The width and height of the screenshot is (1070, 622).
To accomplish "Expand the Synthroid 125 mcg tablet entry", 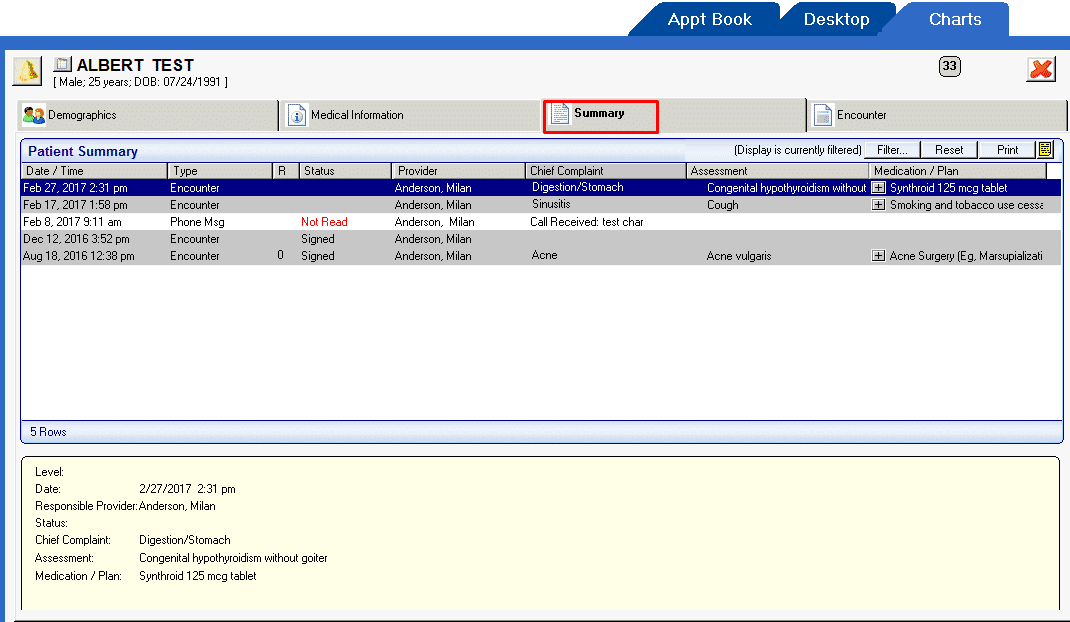I will [x=878, y=187].
